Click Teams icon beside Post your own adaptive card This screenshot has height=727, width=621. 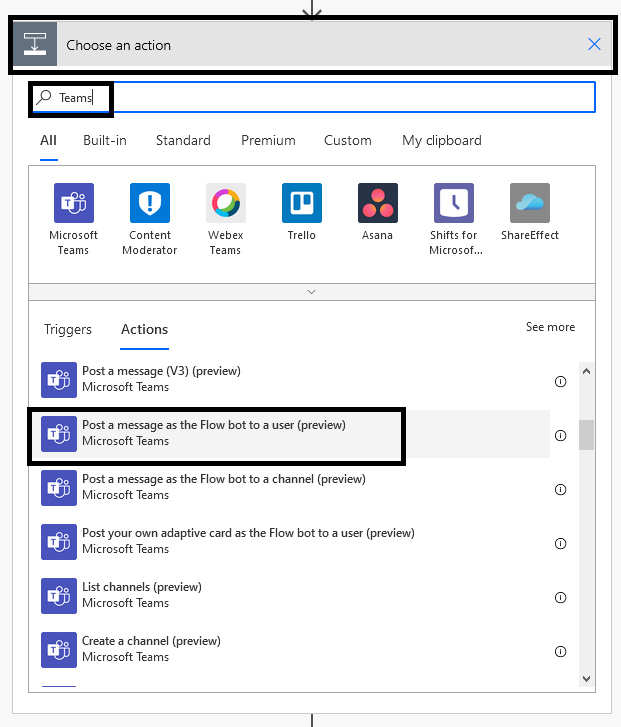59,542
